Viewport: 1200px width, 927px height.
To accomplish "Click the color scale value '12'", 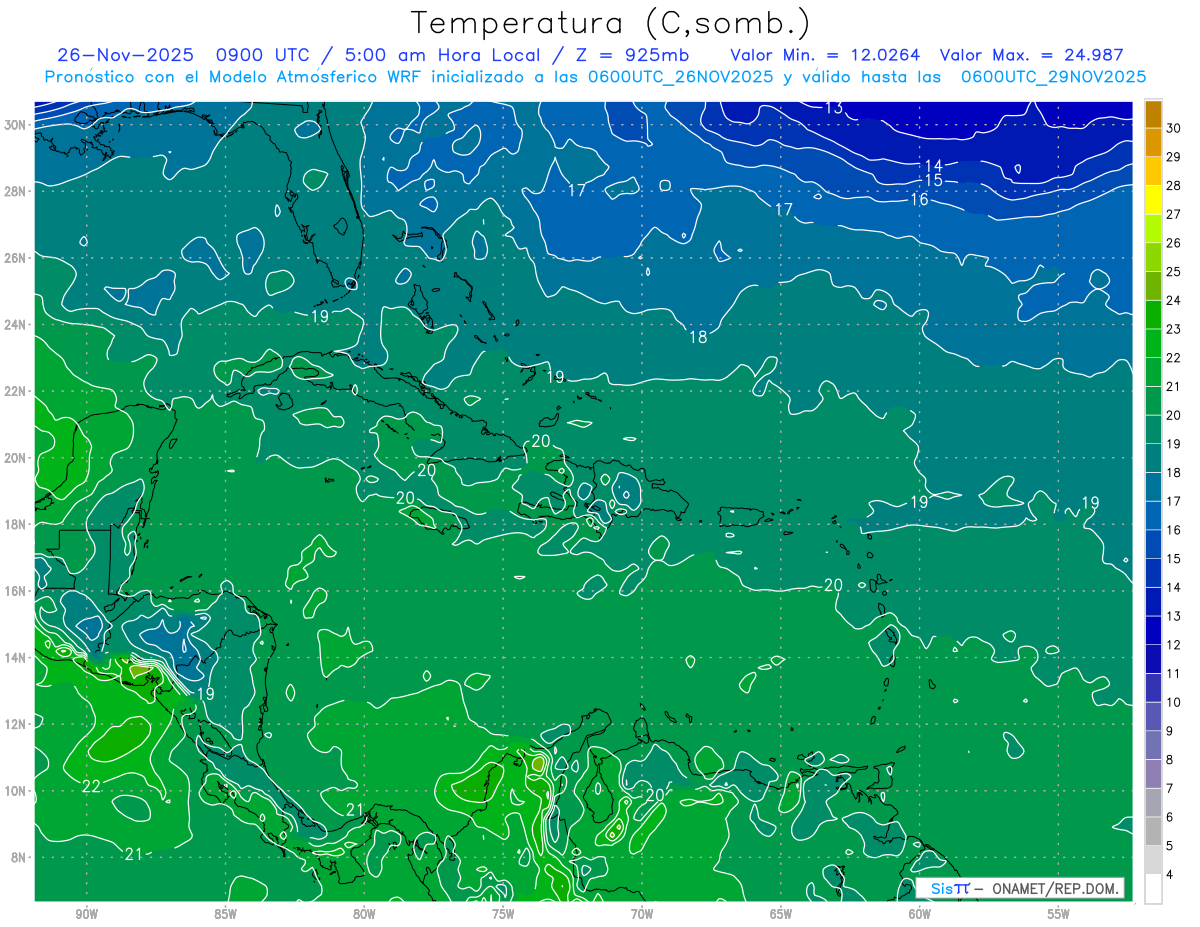I will [x=1174, y=645].
